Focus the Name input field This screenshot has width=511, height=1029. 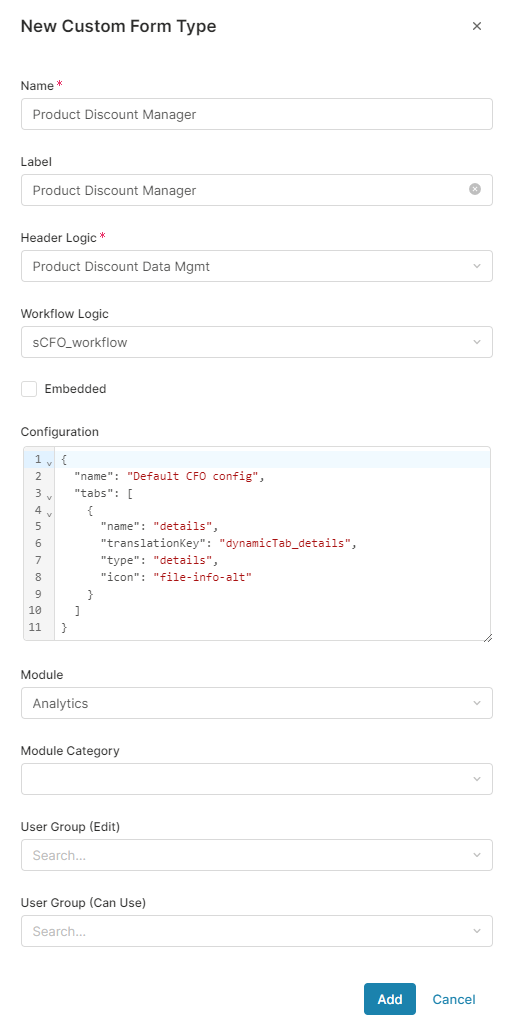click(256, 114)
